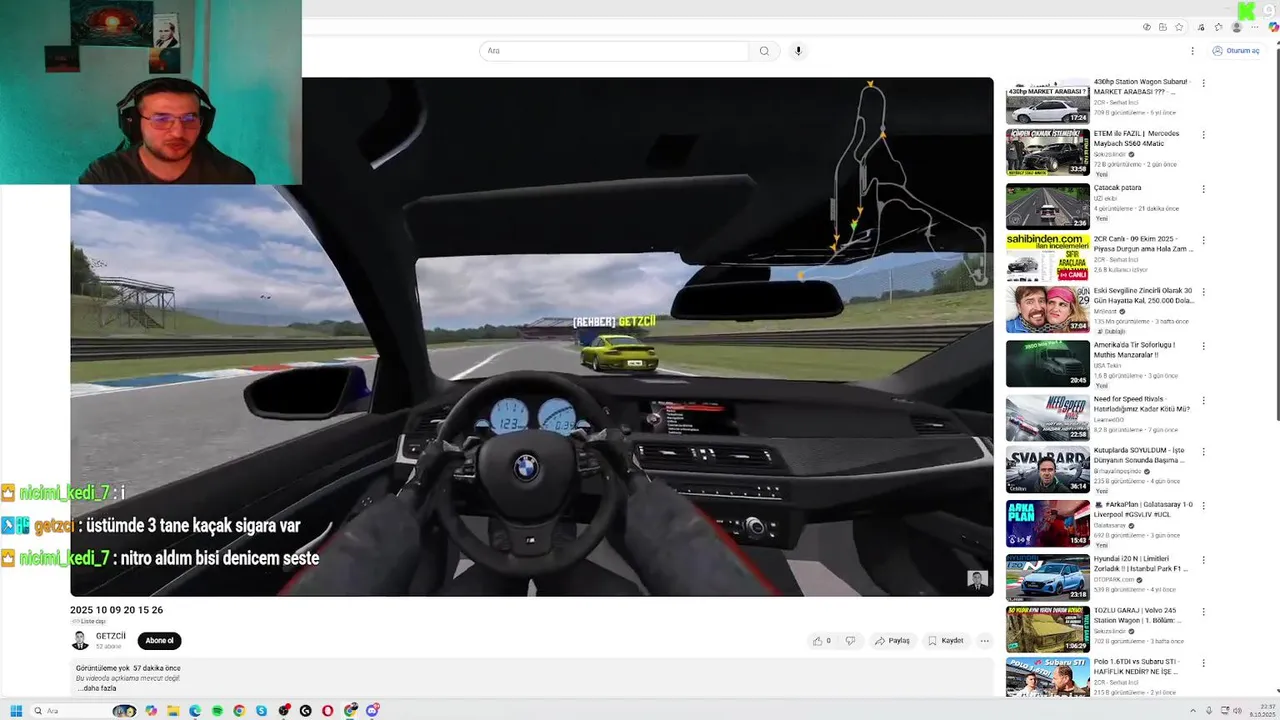Open Copilot app from taskbar

(151, 711)
